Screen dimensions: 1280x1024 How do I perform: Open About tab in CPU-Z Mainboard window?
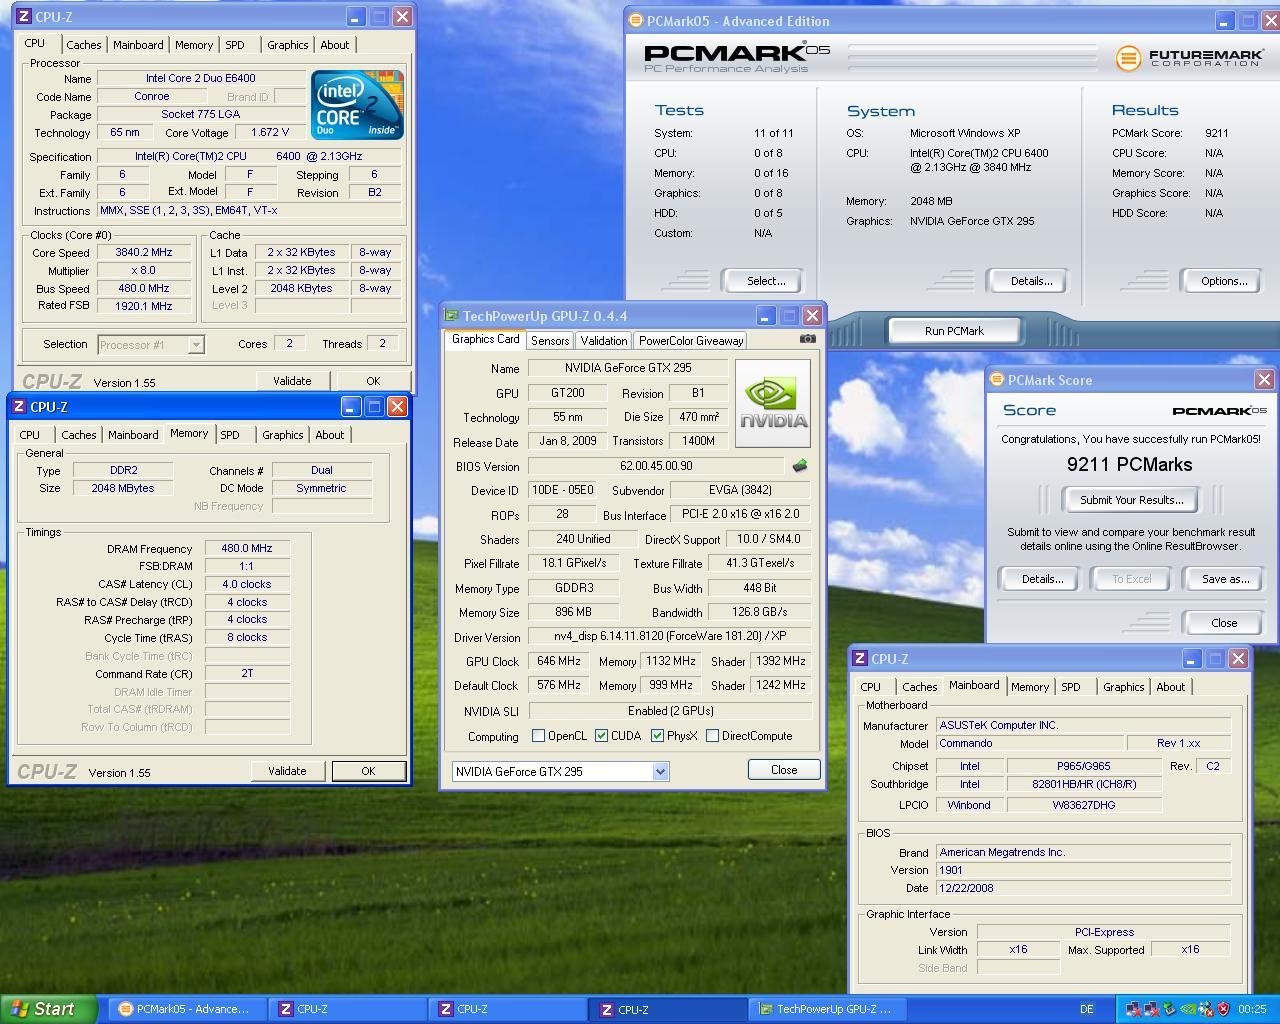pyautogui.click(x=1170, y=687)
